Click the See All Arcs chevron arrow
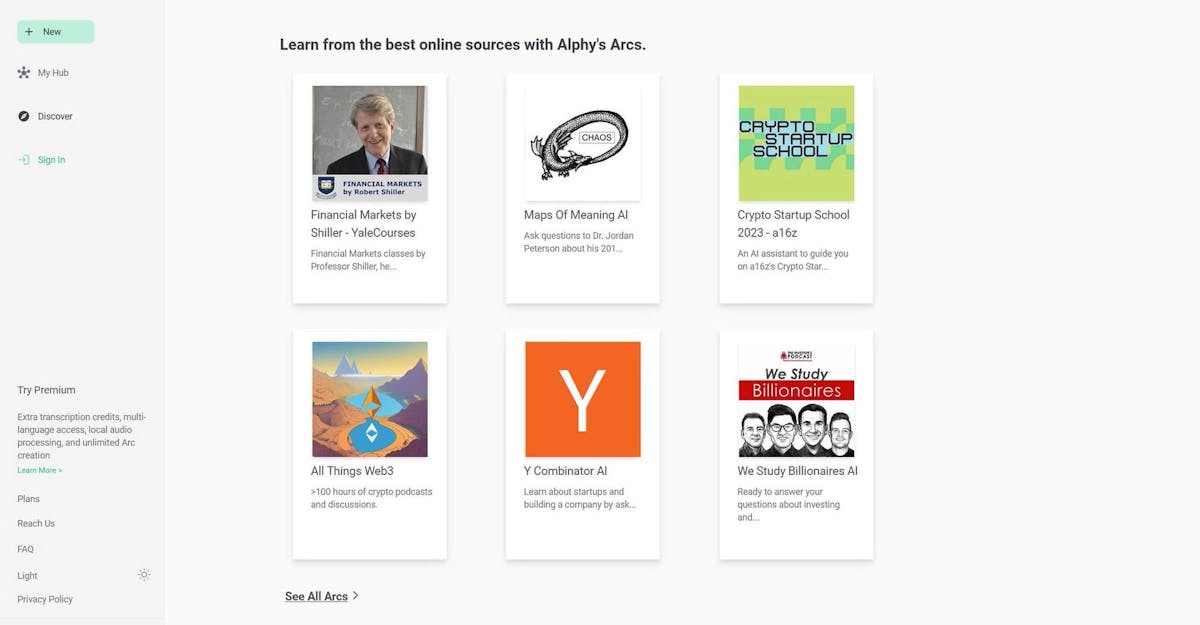The image size is (1200, 625). [355, 596]
